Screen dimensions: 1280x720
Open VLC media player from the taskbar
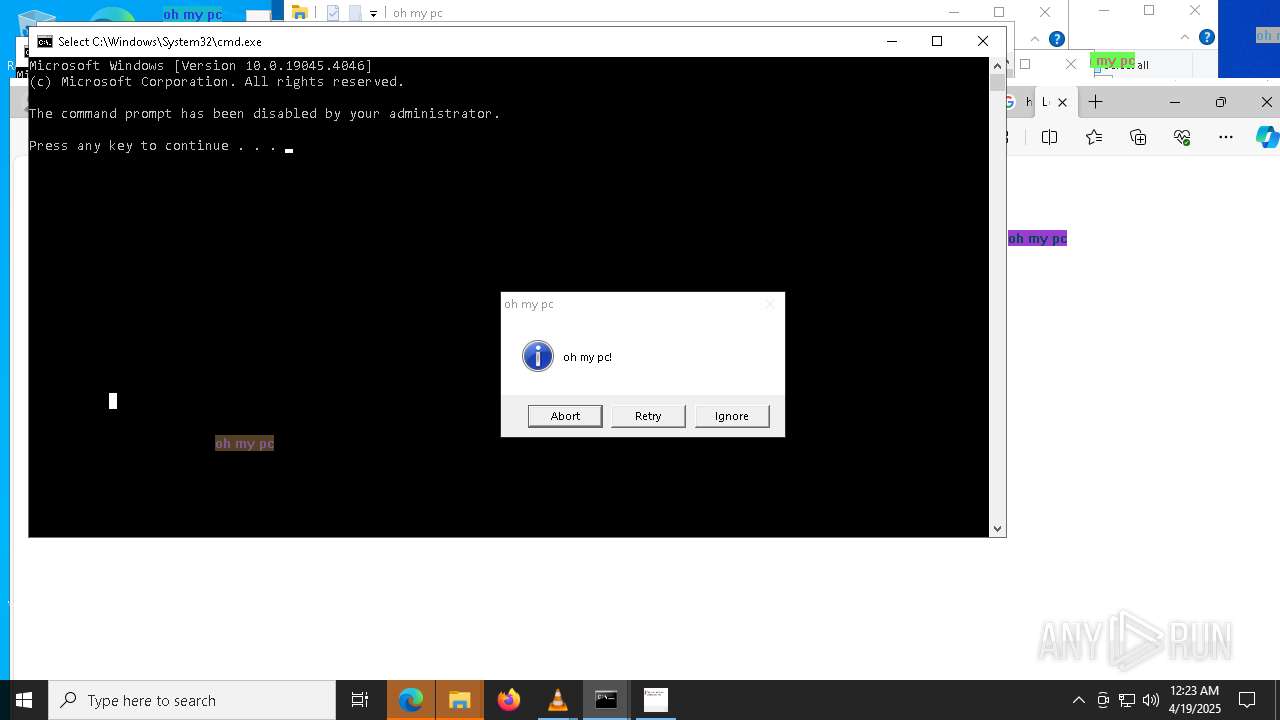point(557,700)
